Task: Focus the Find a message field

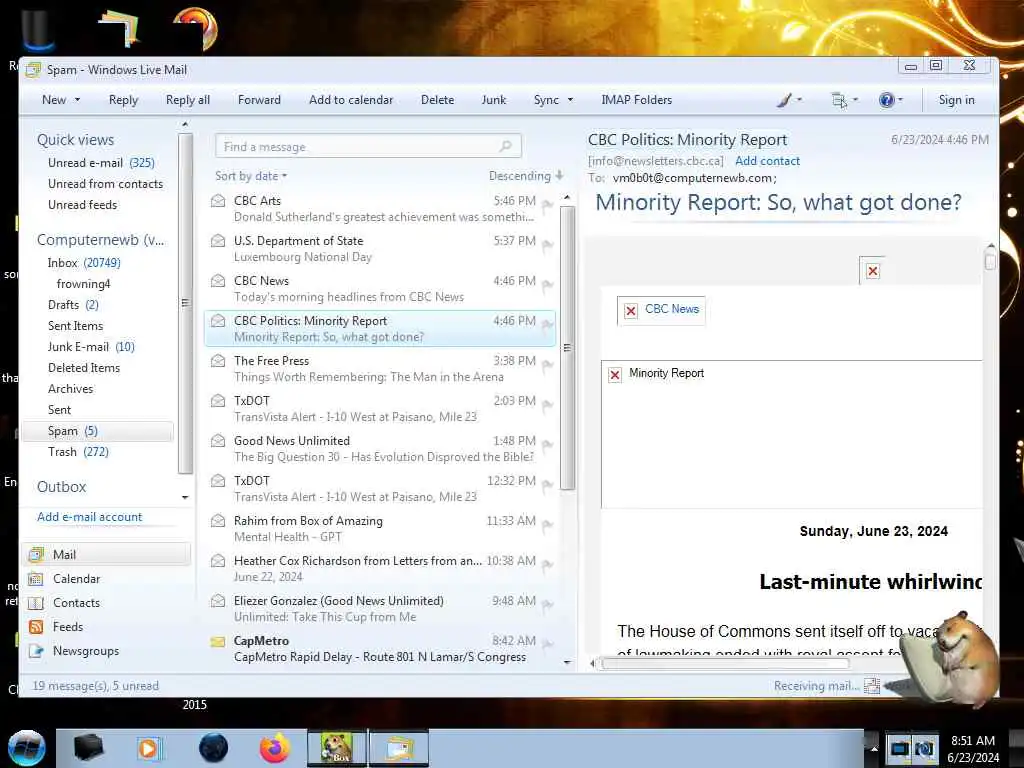Action: click(368, 146)
